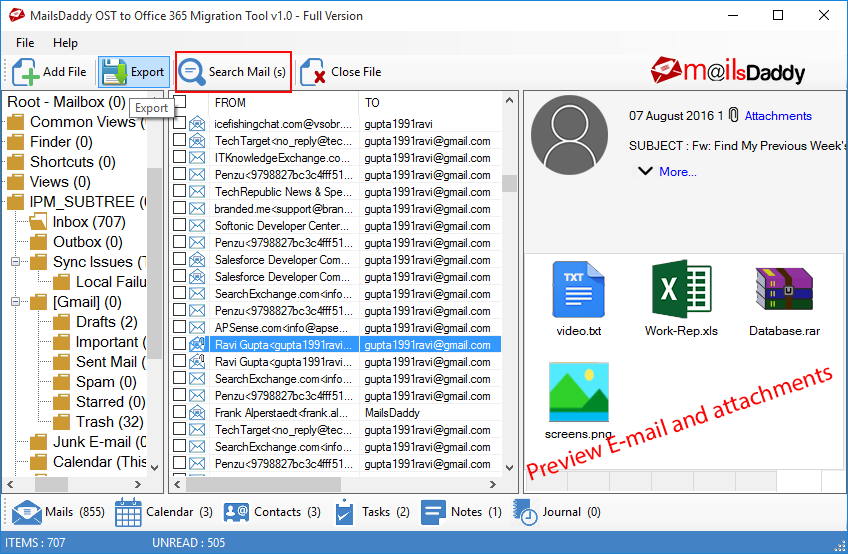Click the Starred (0) folder icon
This screenshot has width=848, height=554.
coord(61,402)
